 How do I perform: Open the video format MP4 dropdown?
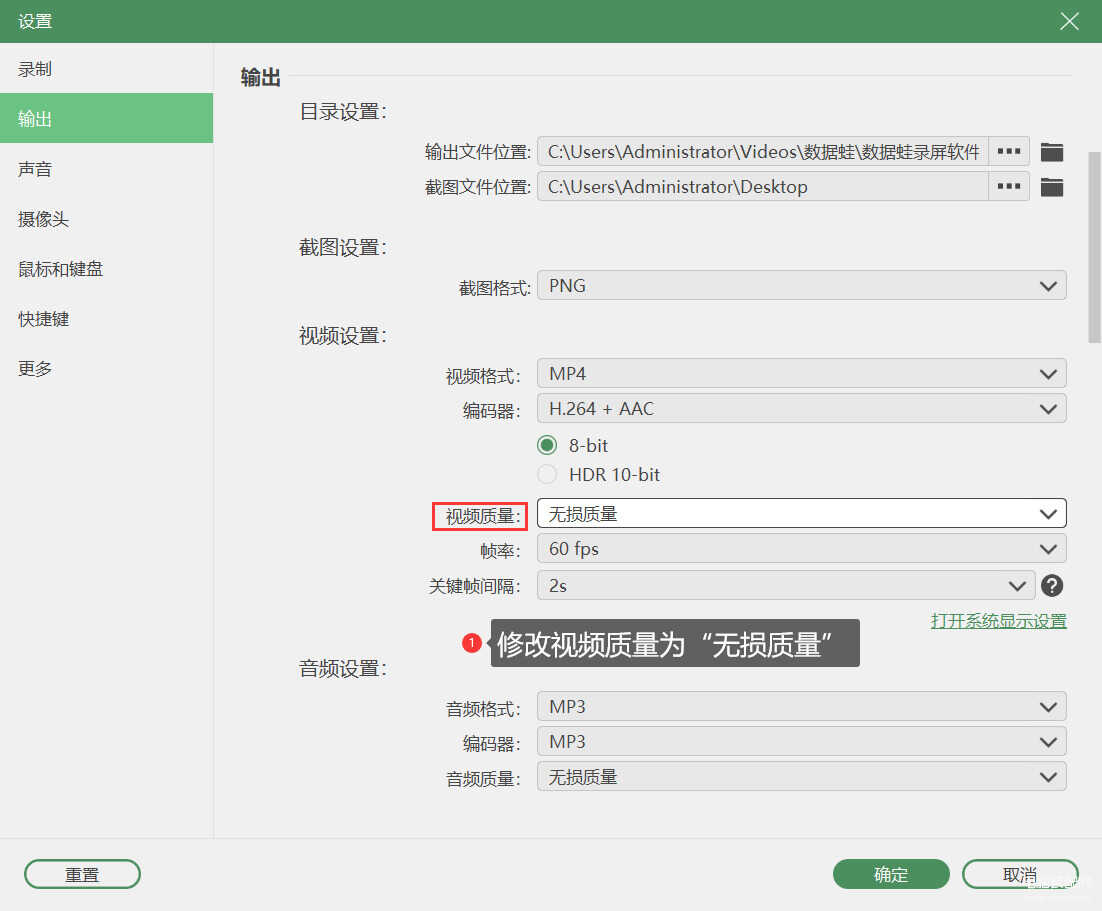click(x=801, y=373)
